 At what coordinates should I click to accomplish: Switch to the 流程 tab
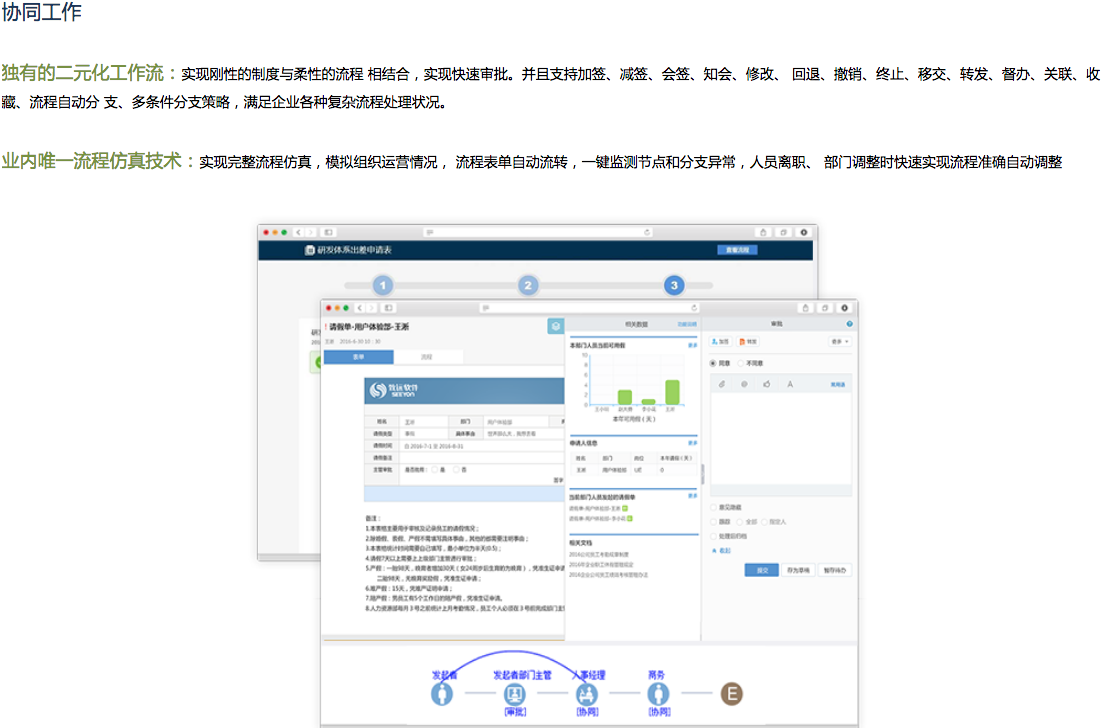click(427, 357)
